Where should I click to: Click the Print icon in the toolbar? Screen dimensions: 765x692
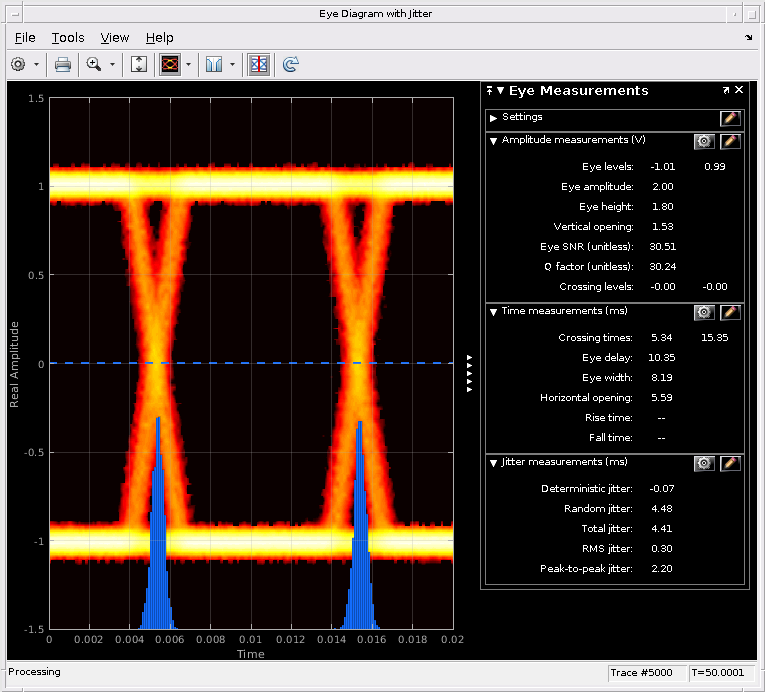click(x=62, y=64)
